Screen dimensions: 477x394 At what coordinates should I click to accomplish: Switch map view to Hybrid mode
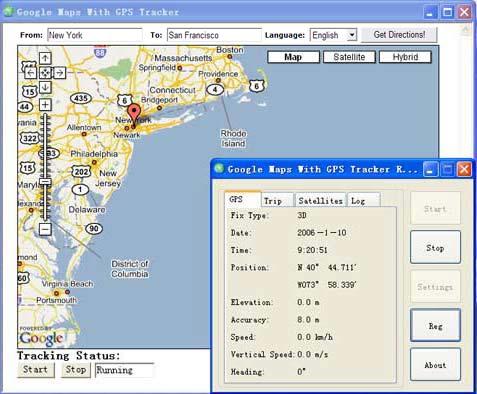405,57
